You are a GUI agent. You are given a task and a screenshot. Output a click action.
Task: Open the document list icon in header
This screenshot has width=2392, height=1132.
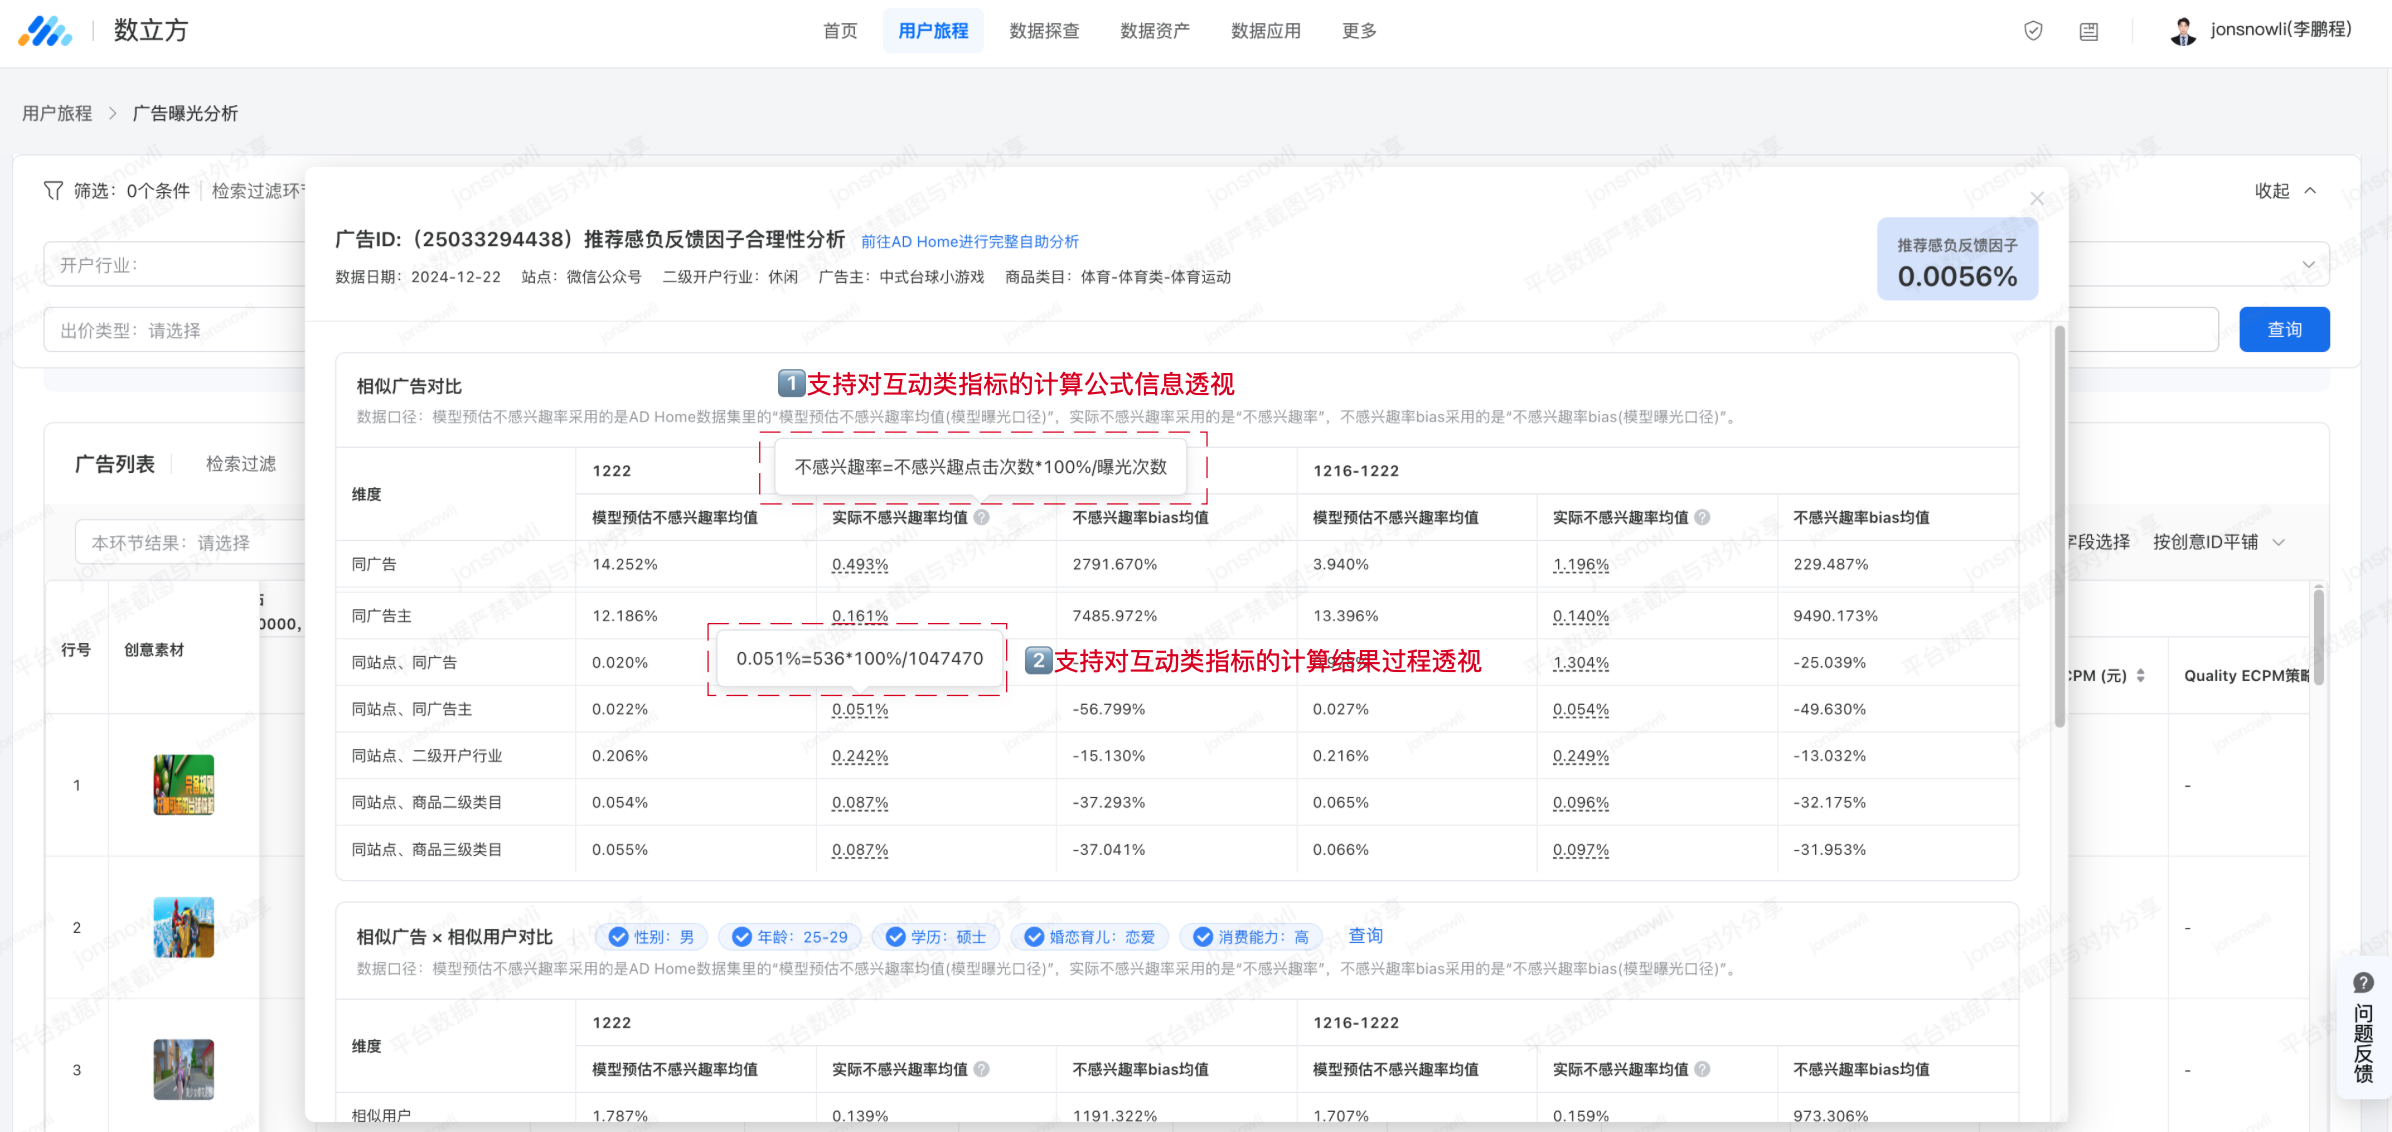2089,32
